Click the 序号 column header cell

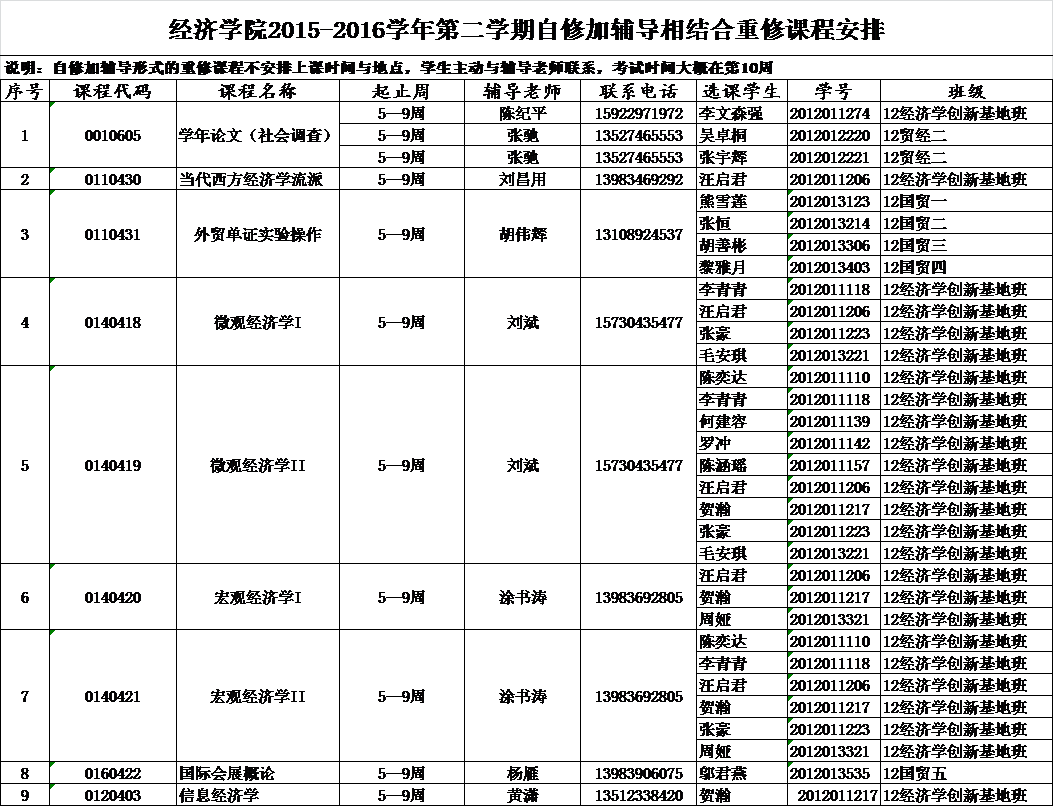pyautogui.click(x=24, y=92)
